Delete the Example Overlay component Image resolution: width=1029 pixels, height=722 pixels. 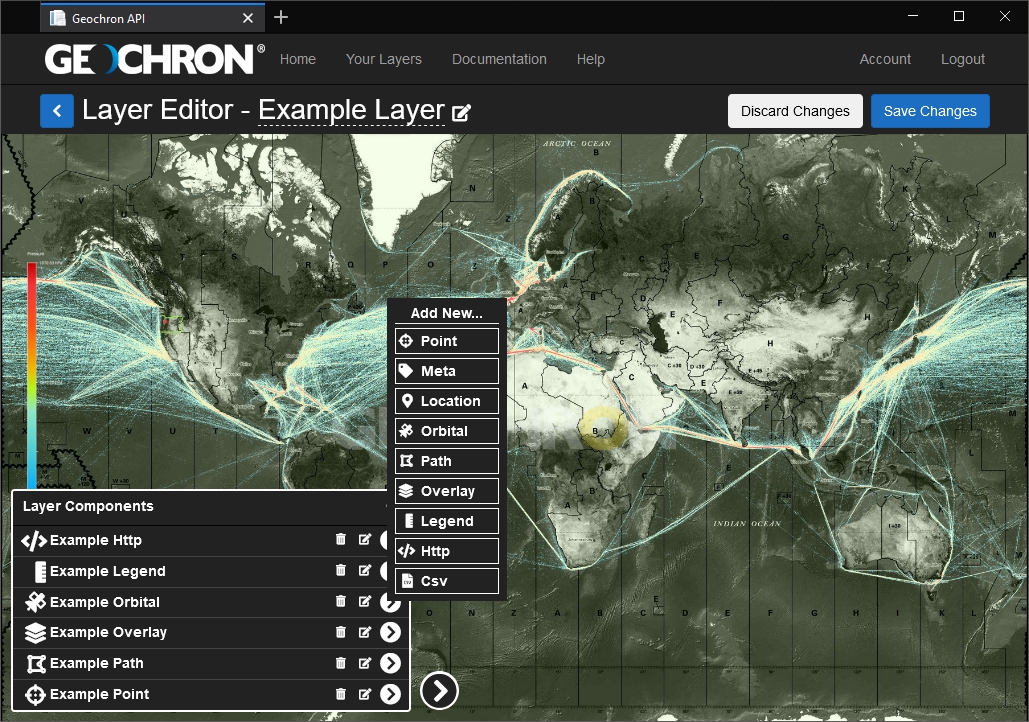click(341, 632)
